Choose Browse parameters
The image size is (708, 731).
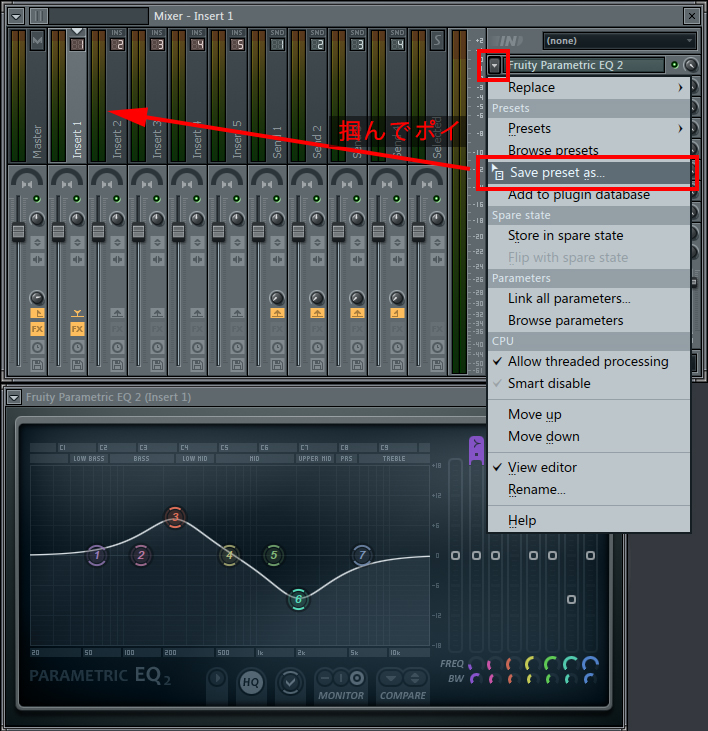(x=589, y=321)
